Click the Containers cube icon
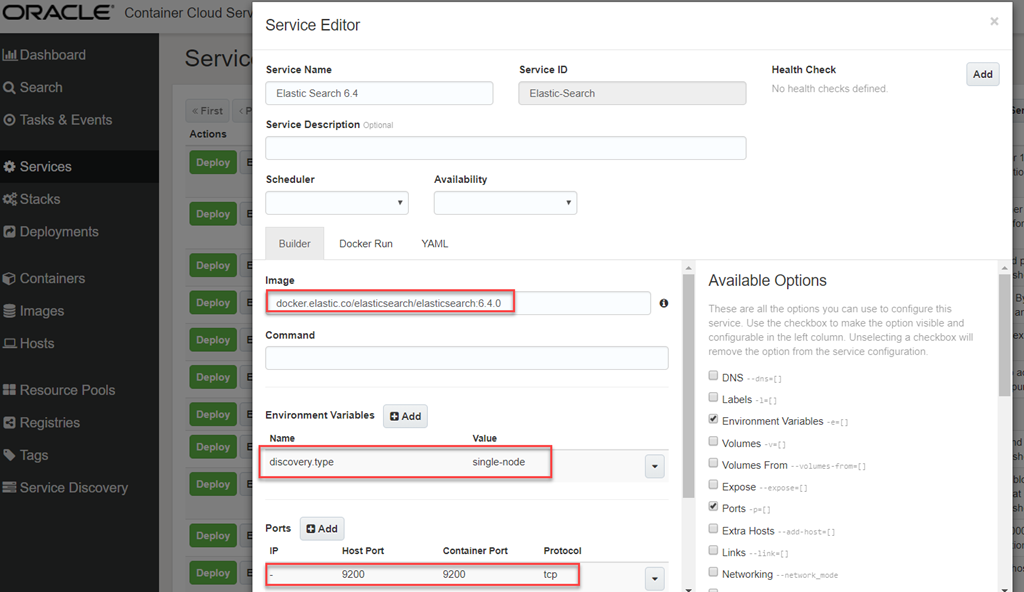This screenshot has width=1024, height=592. (10, 279)
